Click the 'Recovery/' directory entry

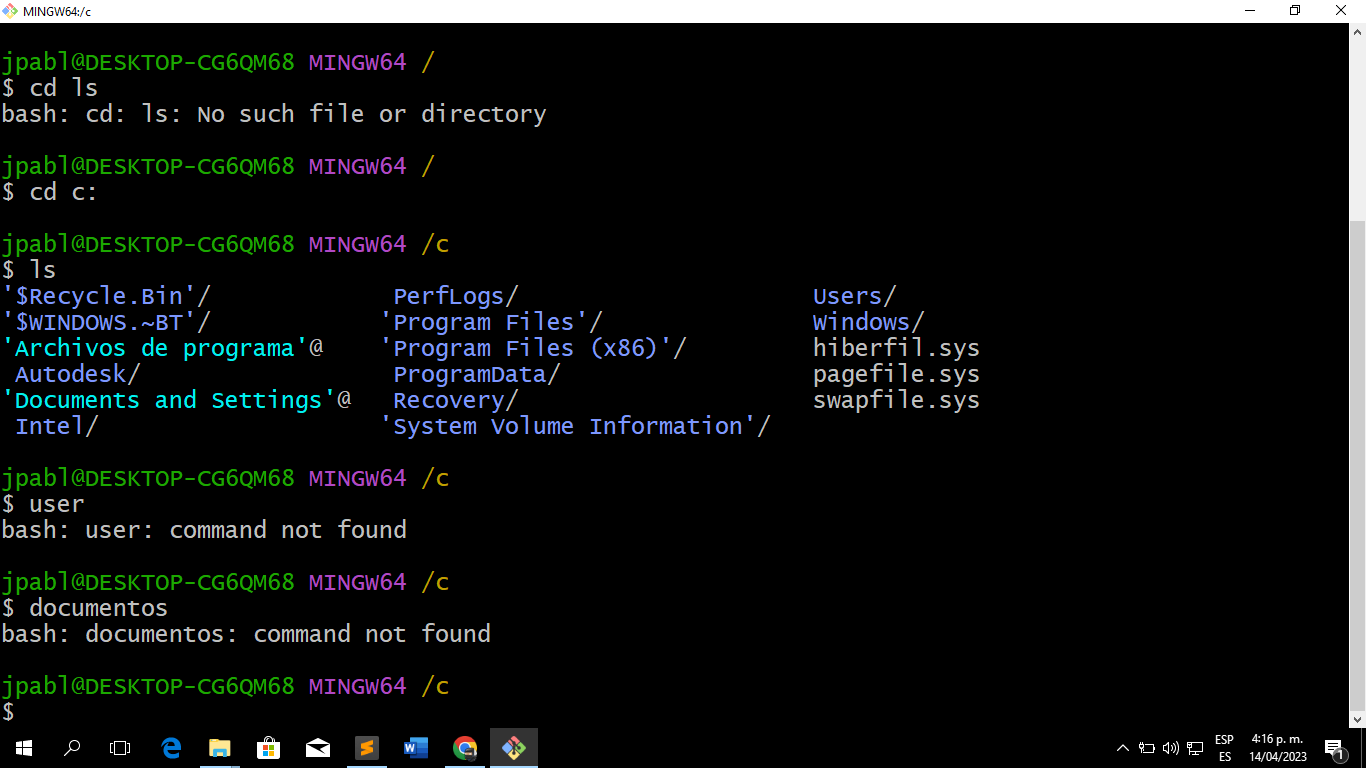456,400
